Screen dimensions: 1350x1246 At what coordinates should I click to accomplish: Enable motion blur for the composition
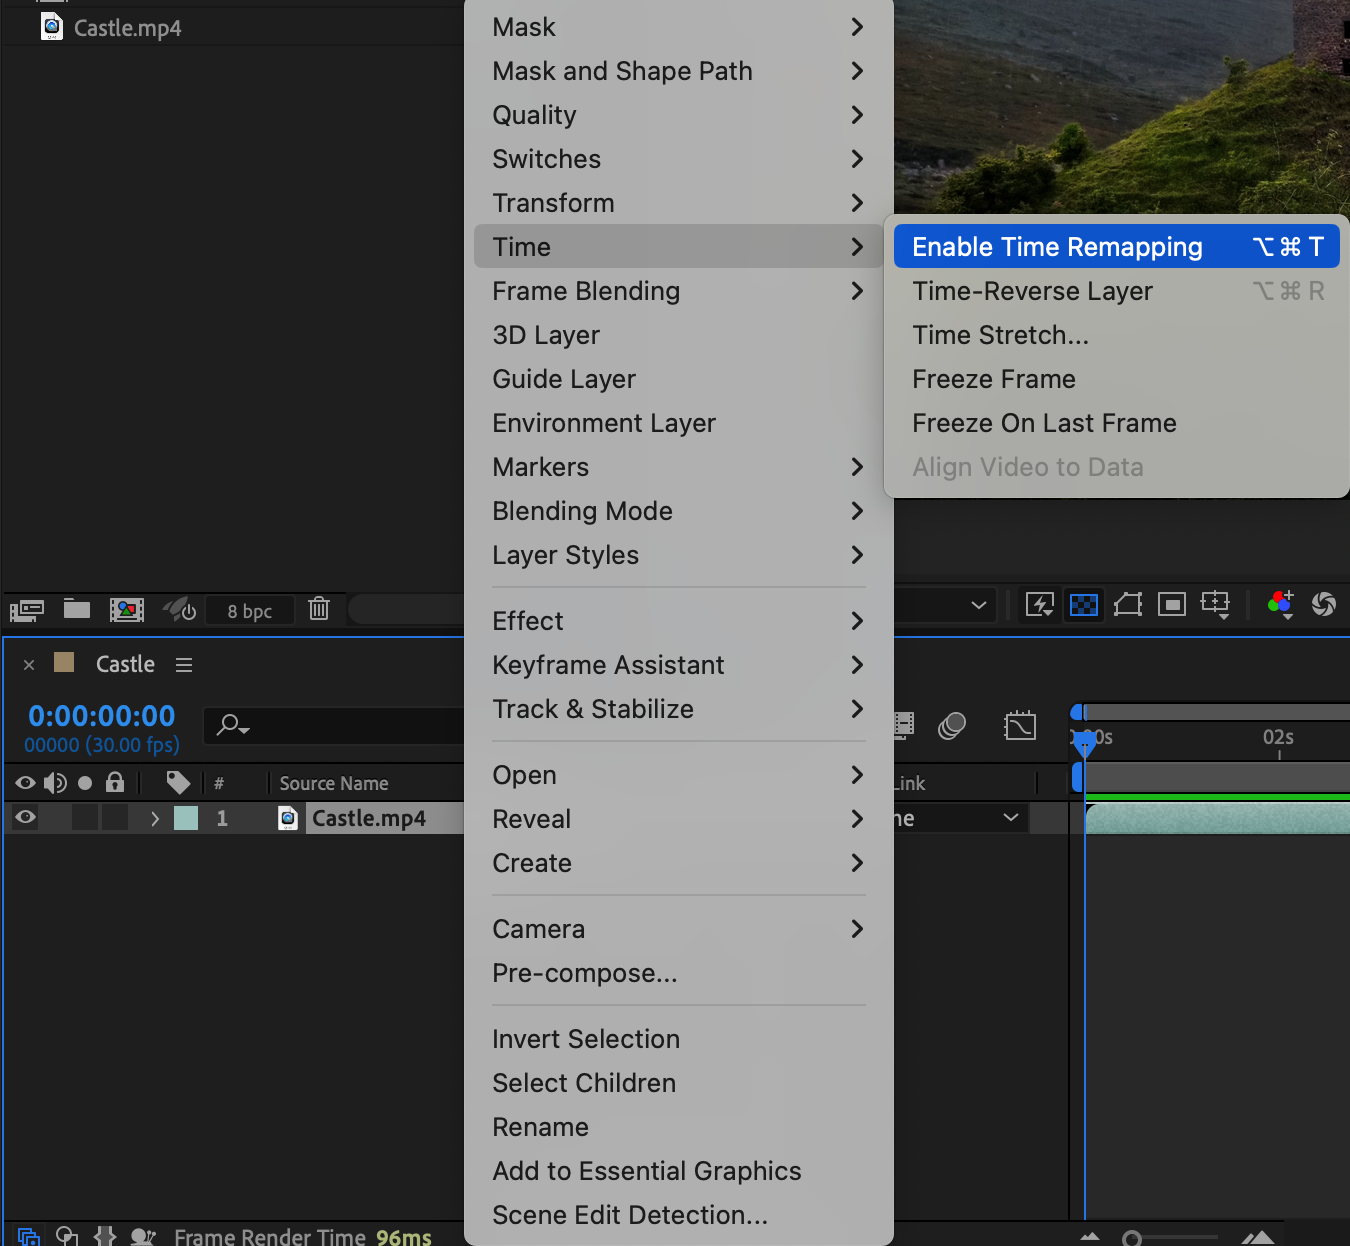[x=952, y=725]
